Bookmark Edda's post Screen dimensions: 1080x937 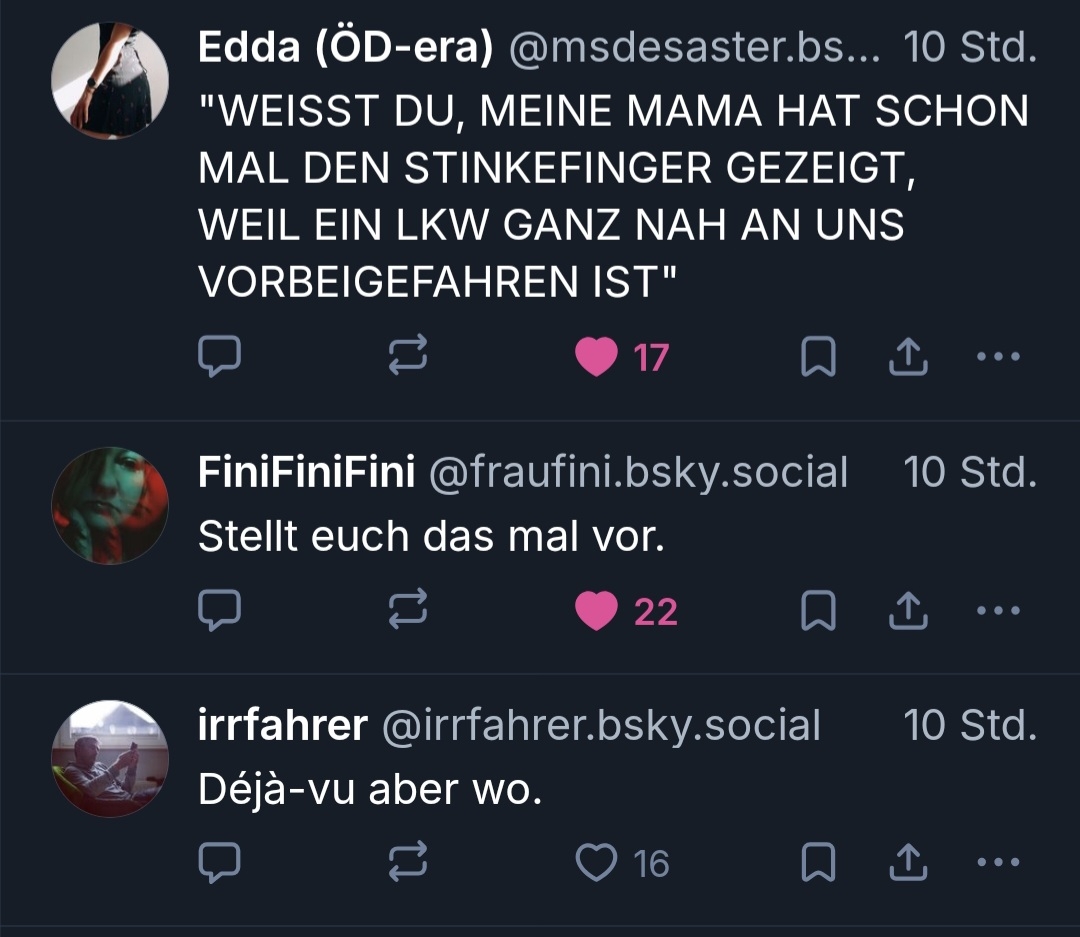tap(818, 357)
